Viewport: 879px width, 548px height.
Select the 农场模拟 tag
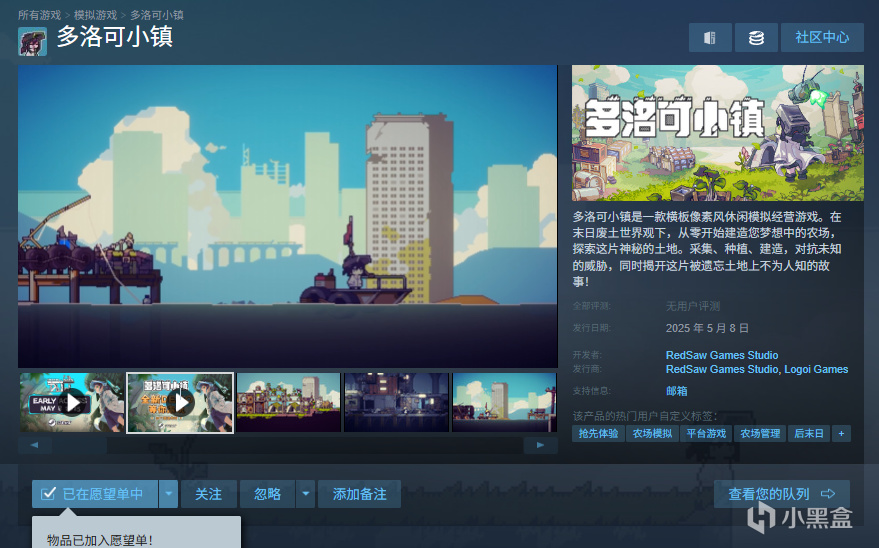(x=652, y=434)
